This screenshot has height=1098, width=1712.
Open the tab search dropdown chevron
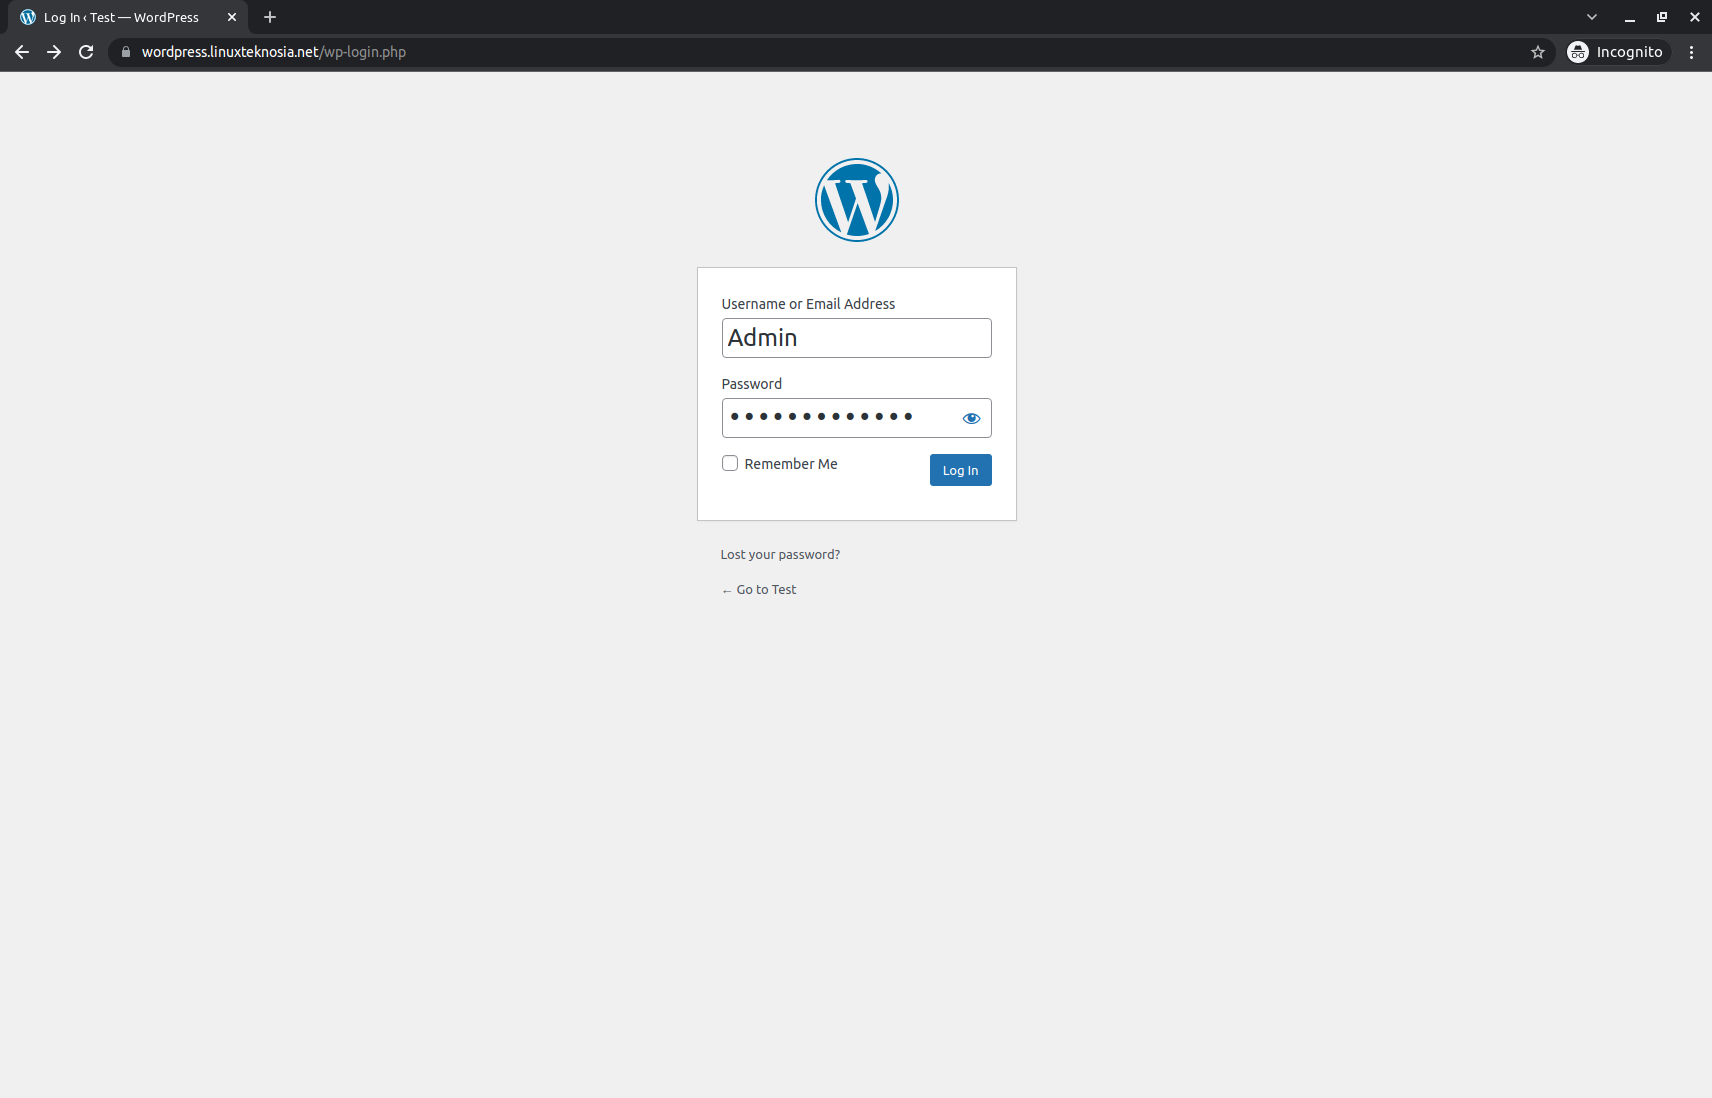(1590, 17)
